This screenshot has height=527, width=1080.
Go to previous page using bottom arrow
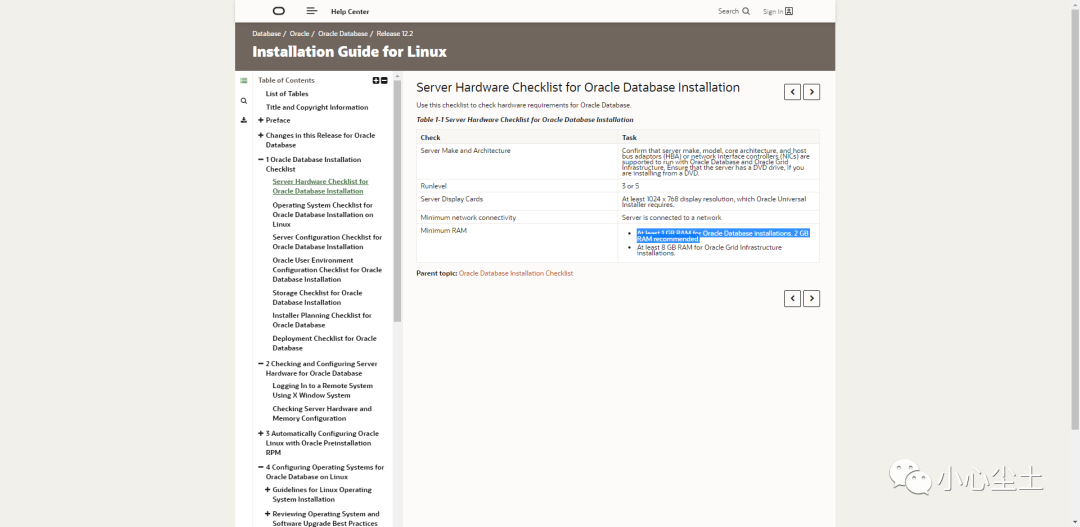792,298
